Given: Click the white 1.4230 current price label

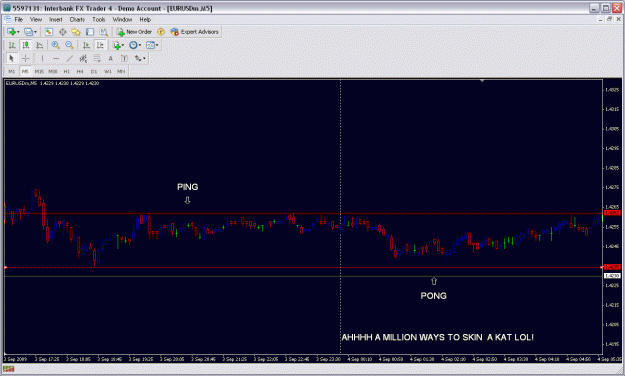Looking at the screenshot, I should pos(612,276).
